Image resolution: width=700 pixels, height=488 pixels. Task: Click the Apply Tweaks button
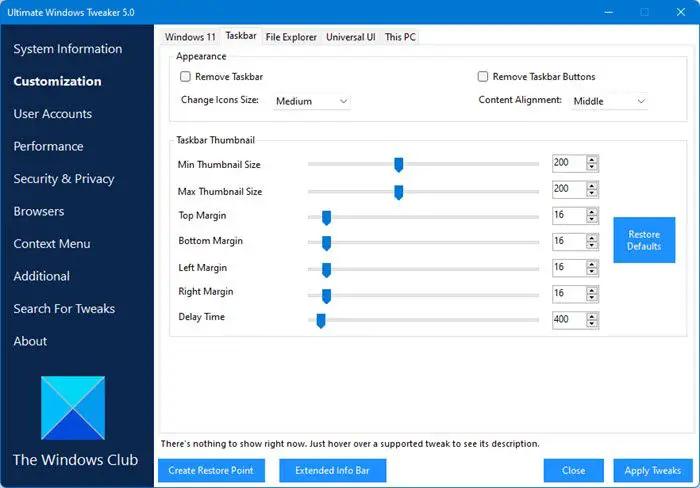653,471
